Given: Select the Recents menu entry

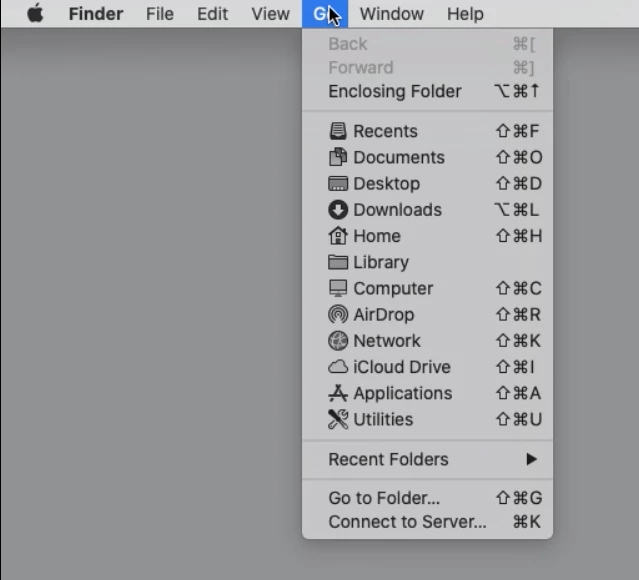Looking at the screenshot, I should (427, 131).
